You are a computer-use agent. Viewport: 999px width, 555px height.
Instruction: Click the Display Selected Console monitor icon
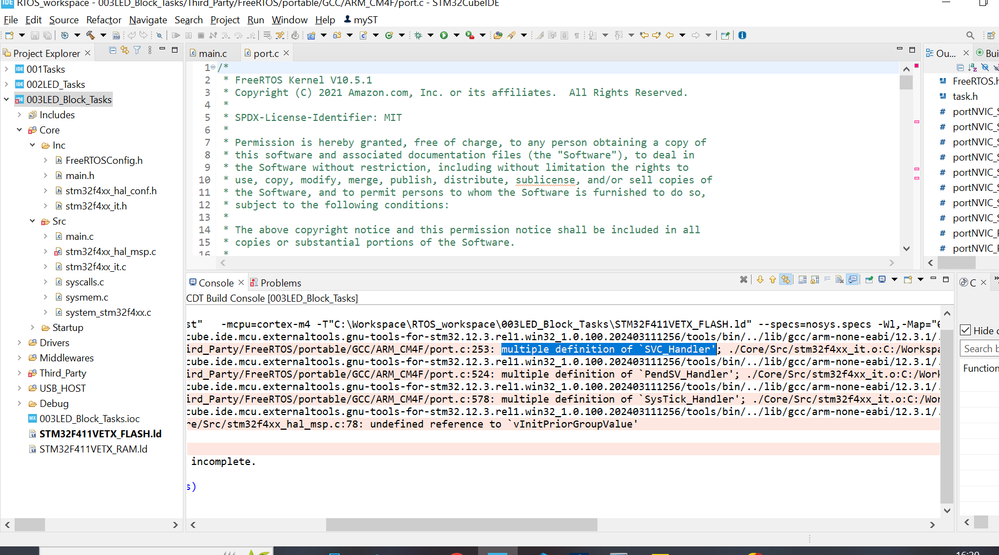pos(882,280)
